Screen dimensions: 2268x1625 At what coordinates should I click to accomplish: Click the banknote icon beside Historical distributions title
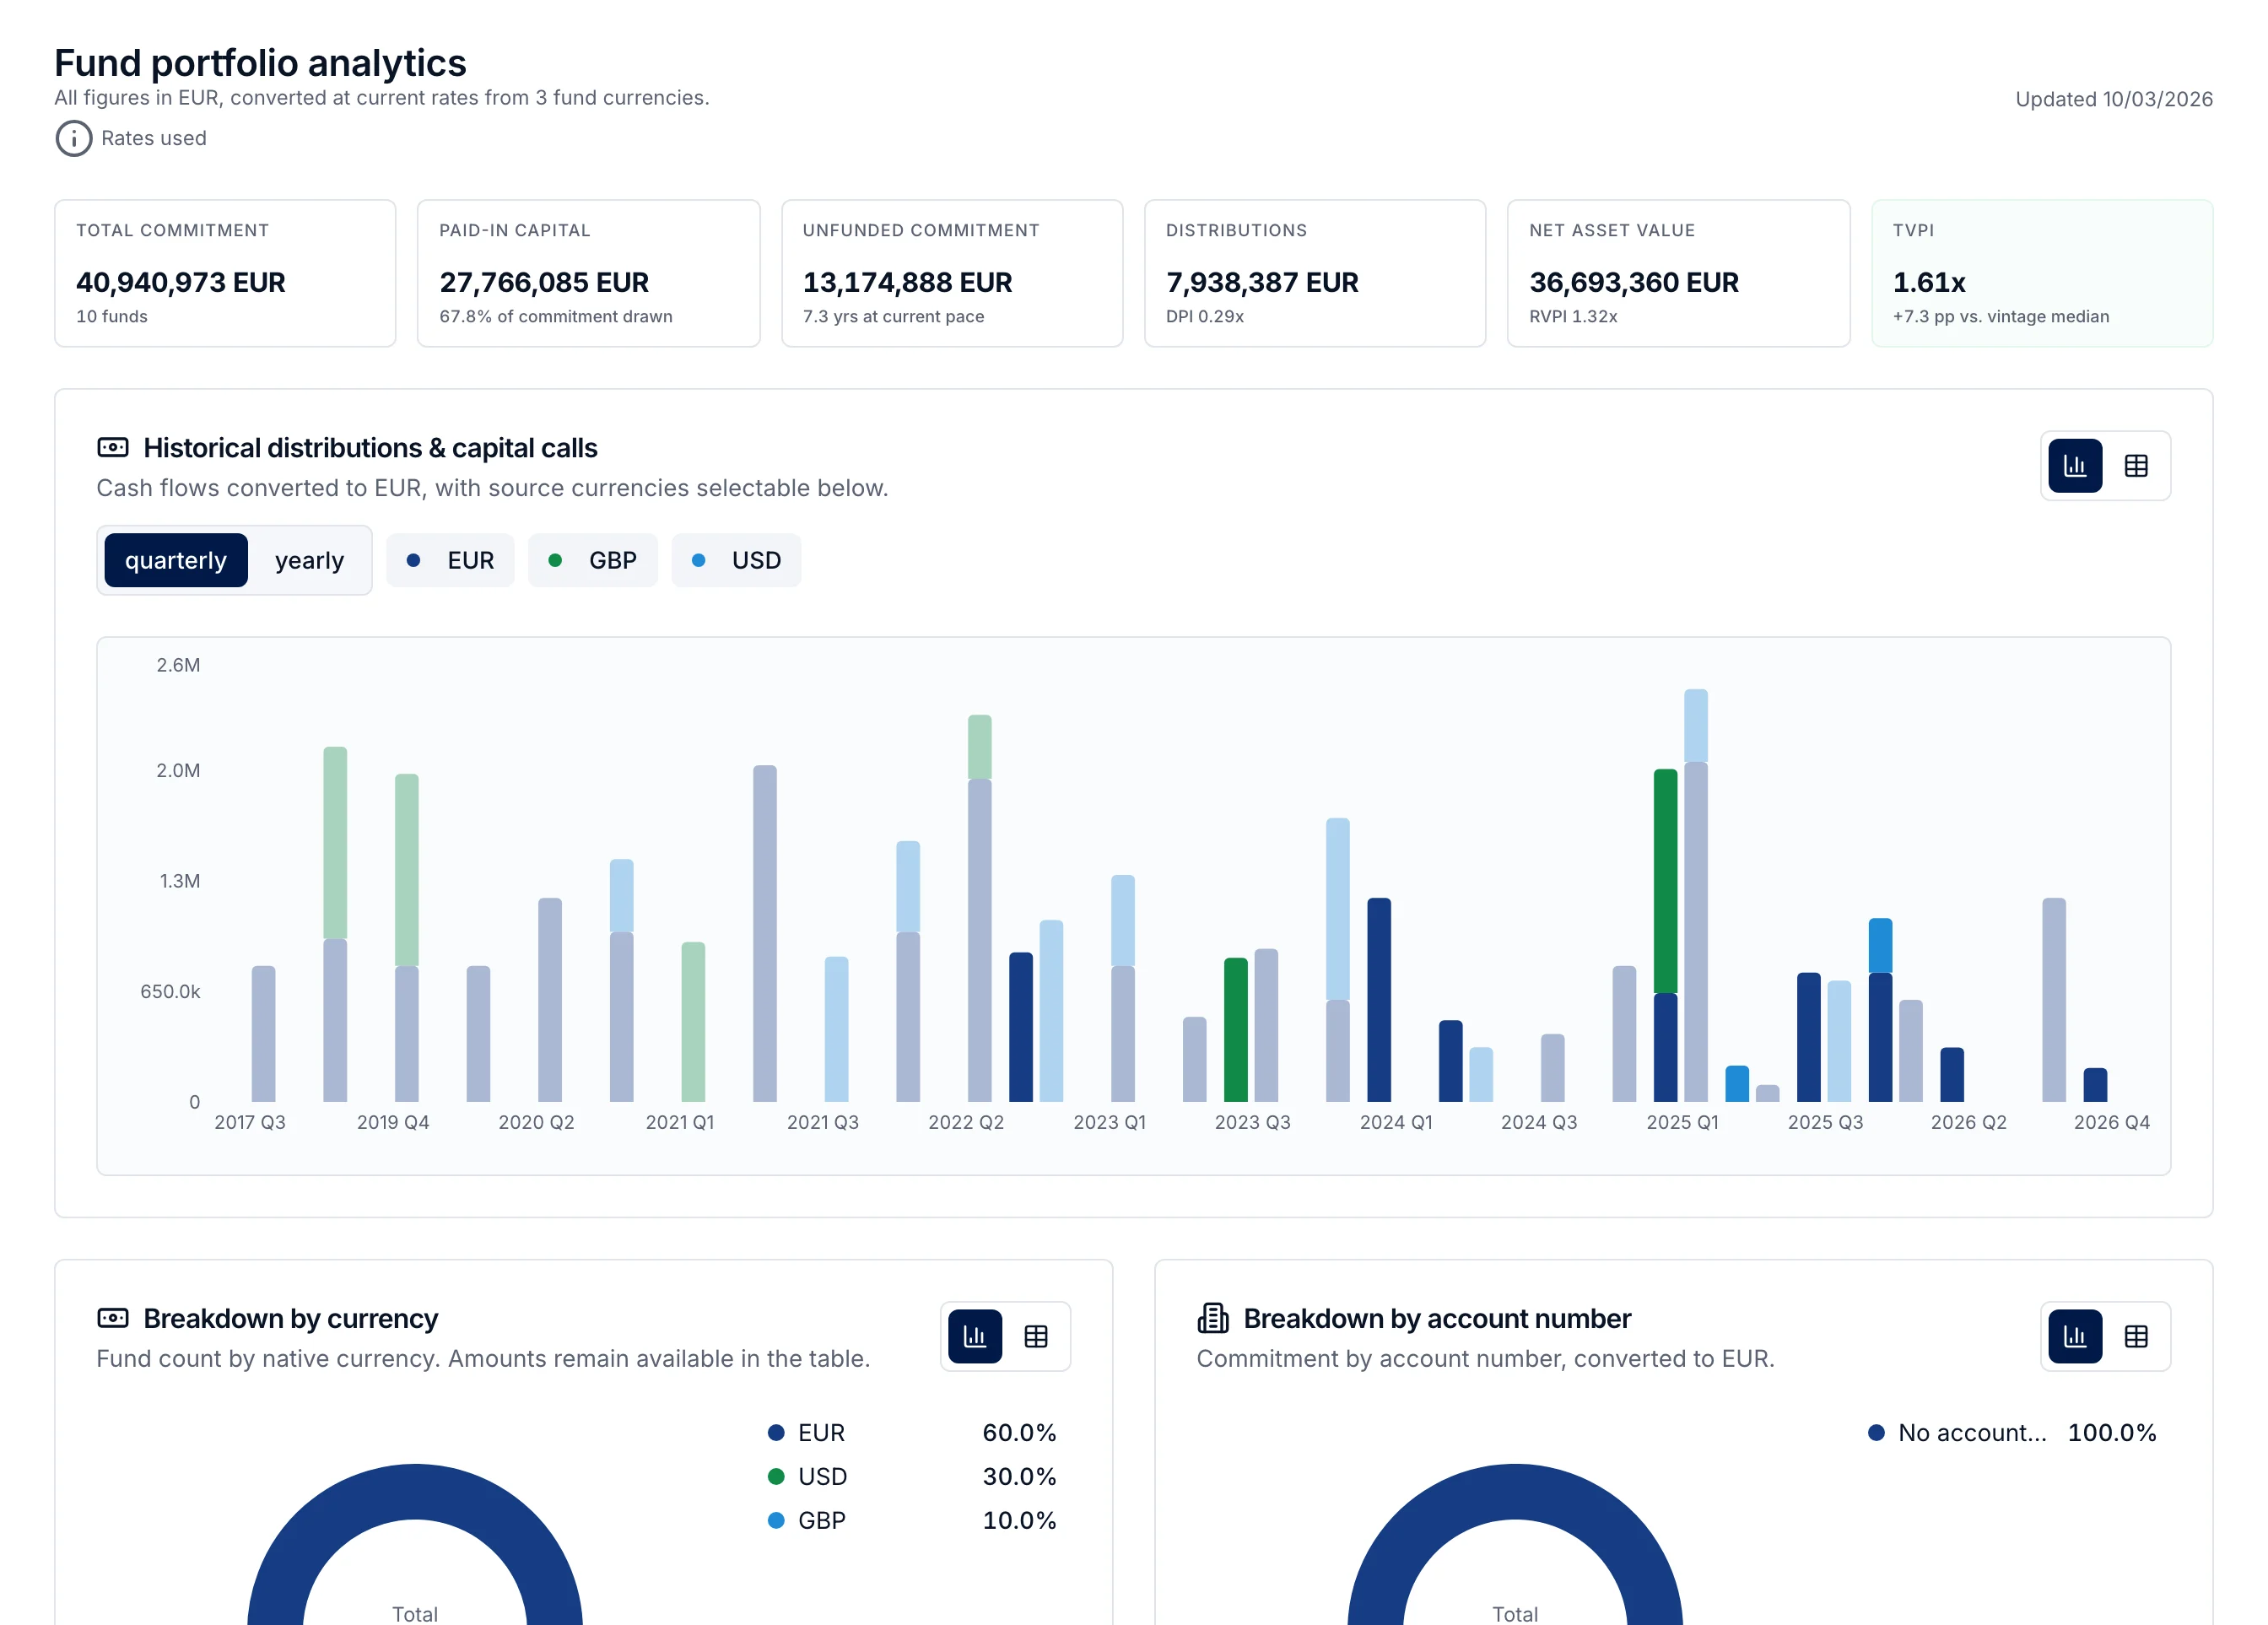[x=113, y=447]
